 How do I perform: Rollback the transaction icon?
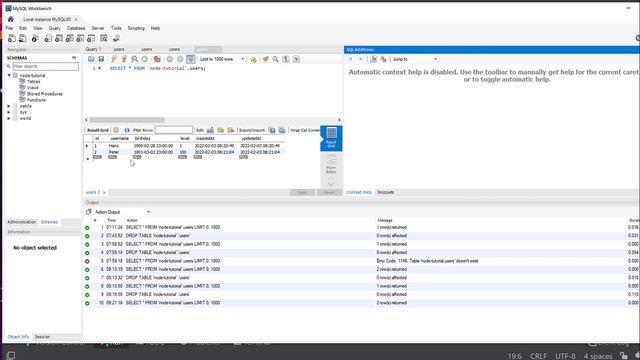click(180, 59)
